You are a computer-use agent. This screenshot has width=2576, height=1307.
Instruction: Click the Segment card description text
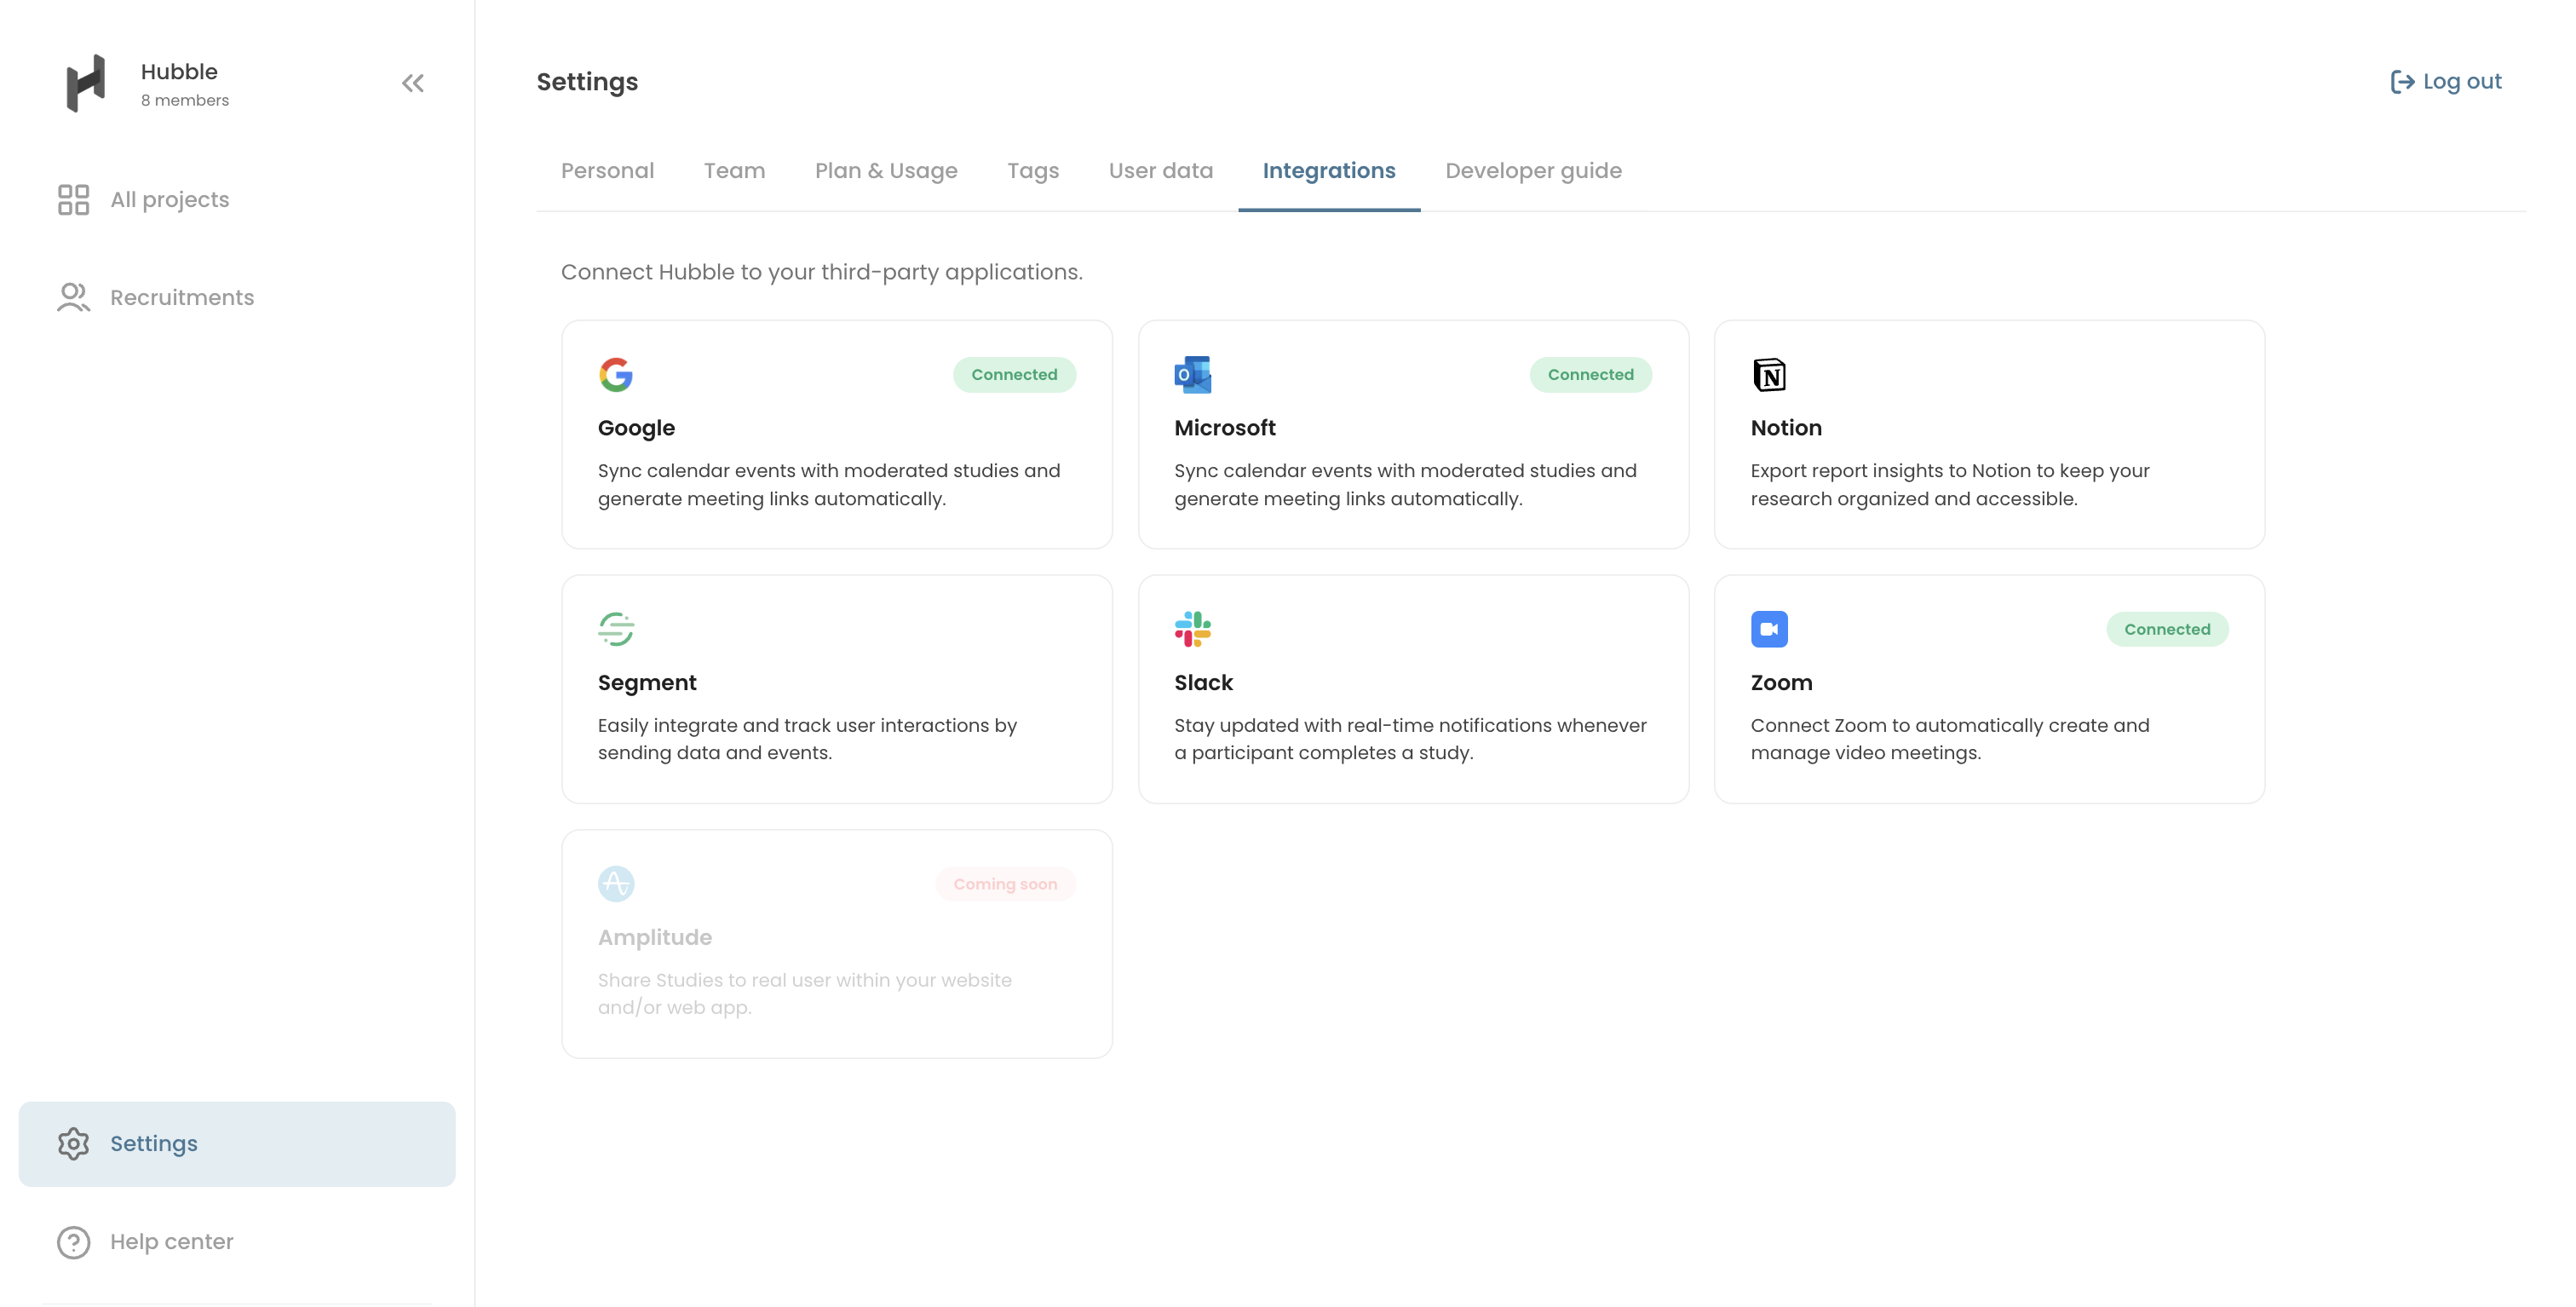pos(807,739)
